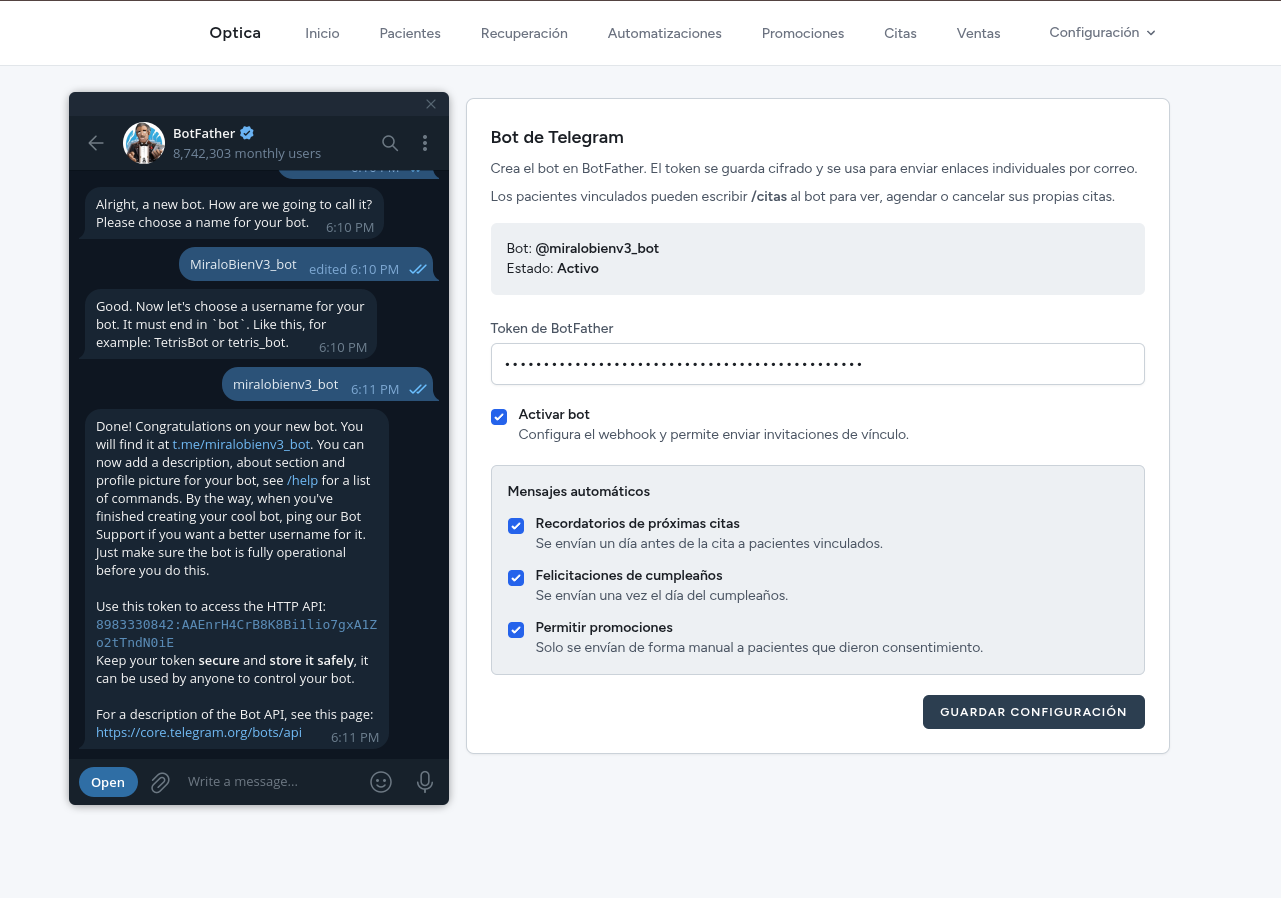Open the emoji picker in Telegram
Image resolution: width=1281 pixels, height=898 pixels.
pos(381,782)
